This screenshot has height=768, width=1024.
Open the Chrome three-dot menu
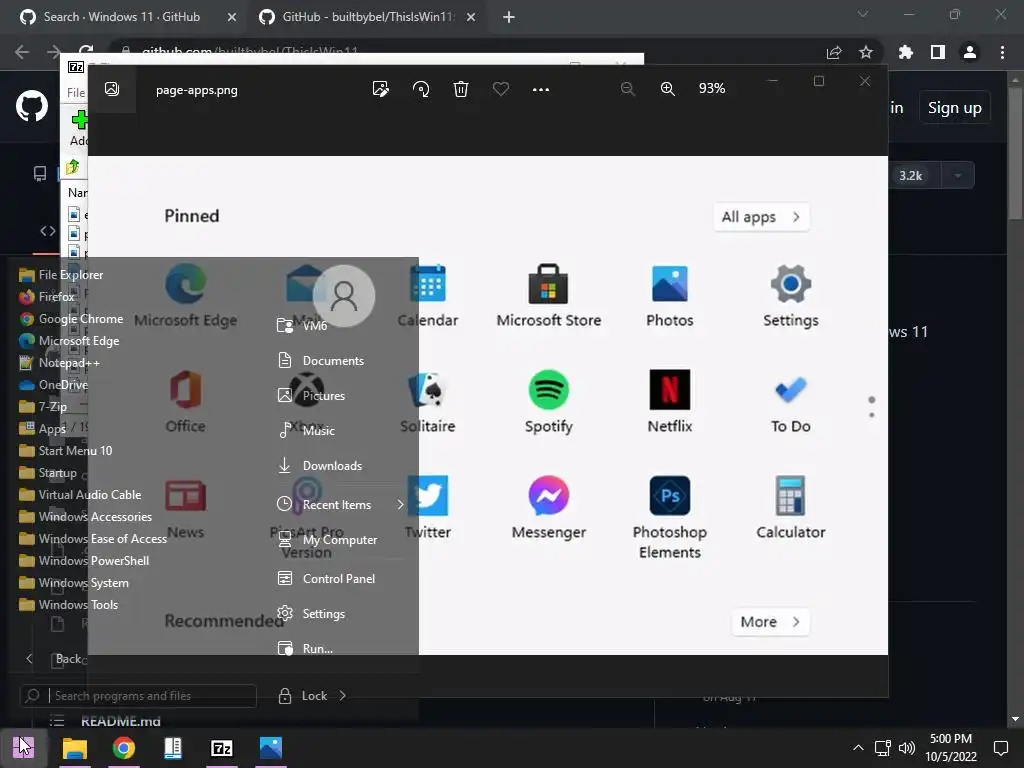coord(1002,52)
